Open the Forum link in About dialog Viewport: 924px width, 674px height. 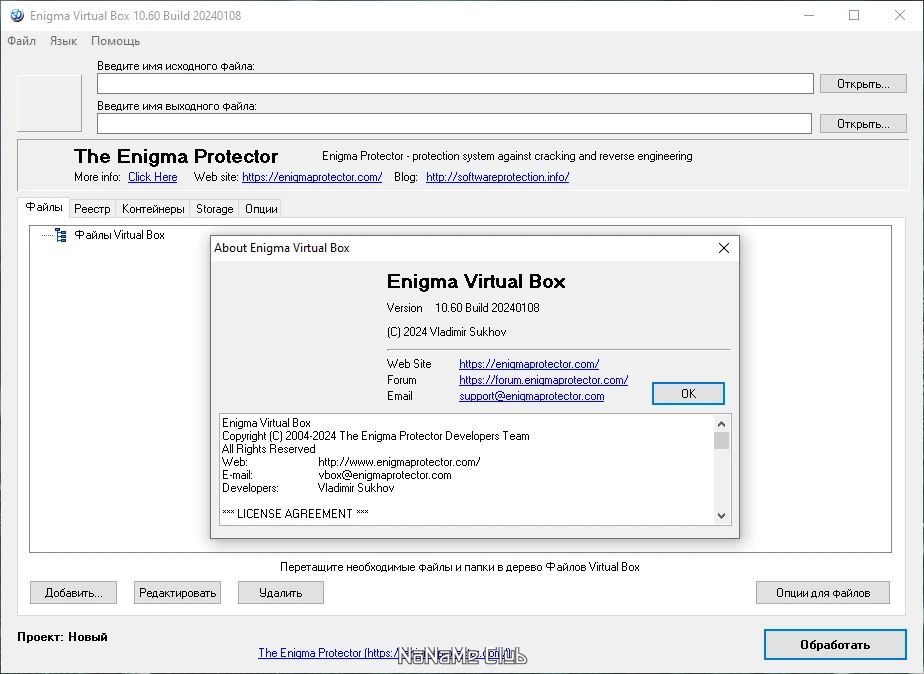pos(543,380)
